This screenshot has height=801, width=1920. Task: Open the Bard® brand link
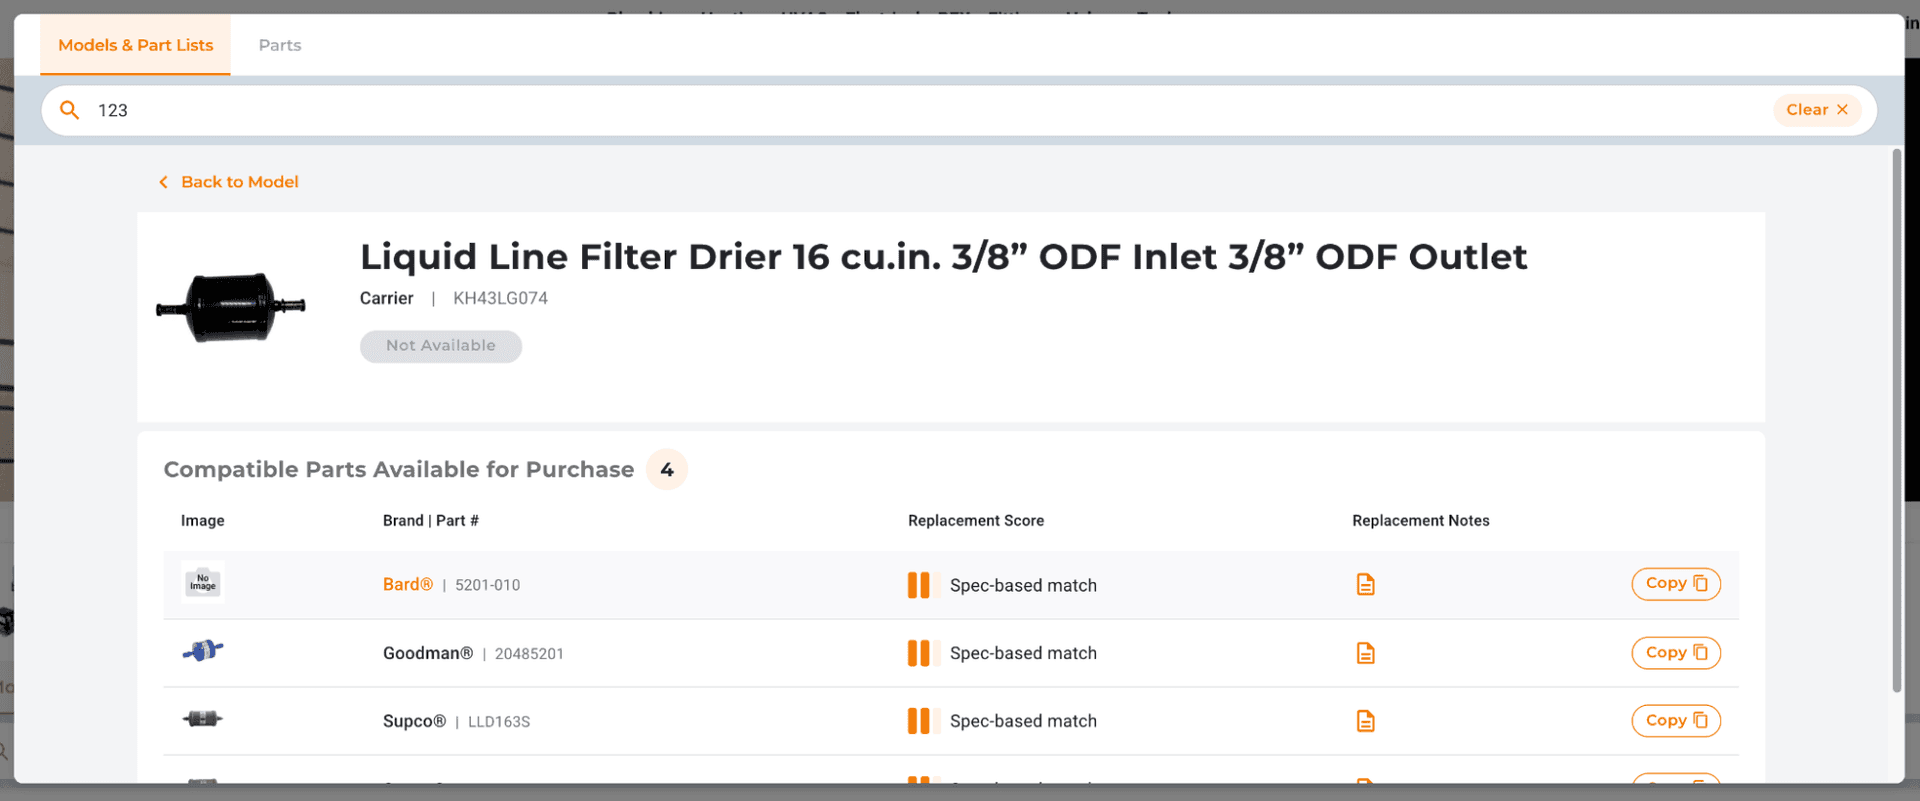coord(408,584)
